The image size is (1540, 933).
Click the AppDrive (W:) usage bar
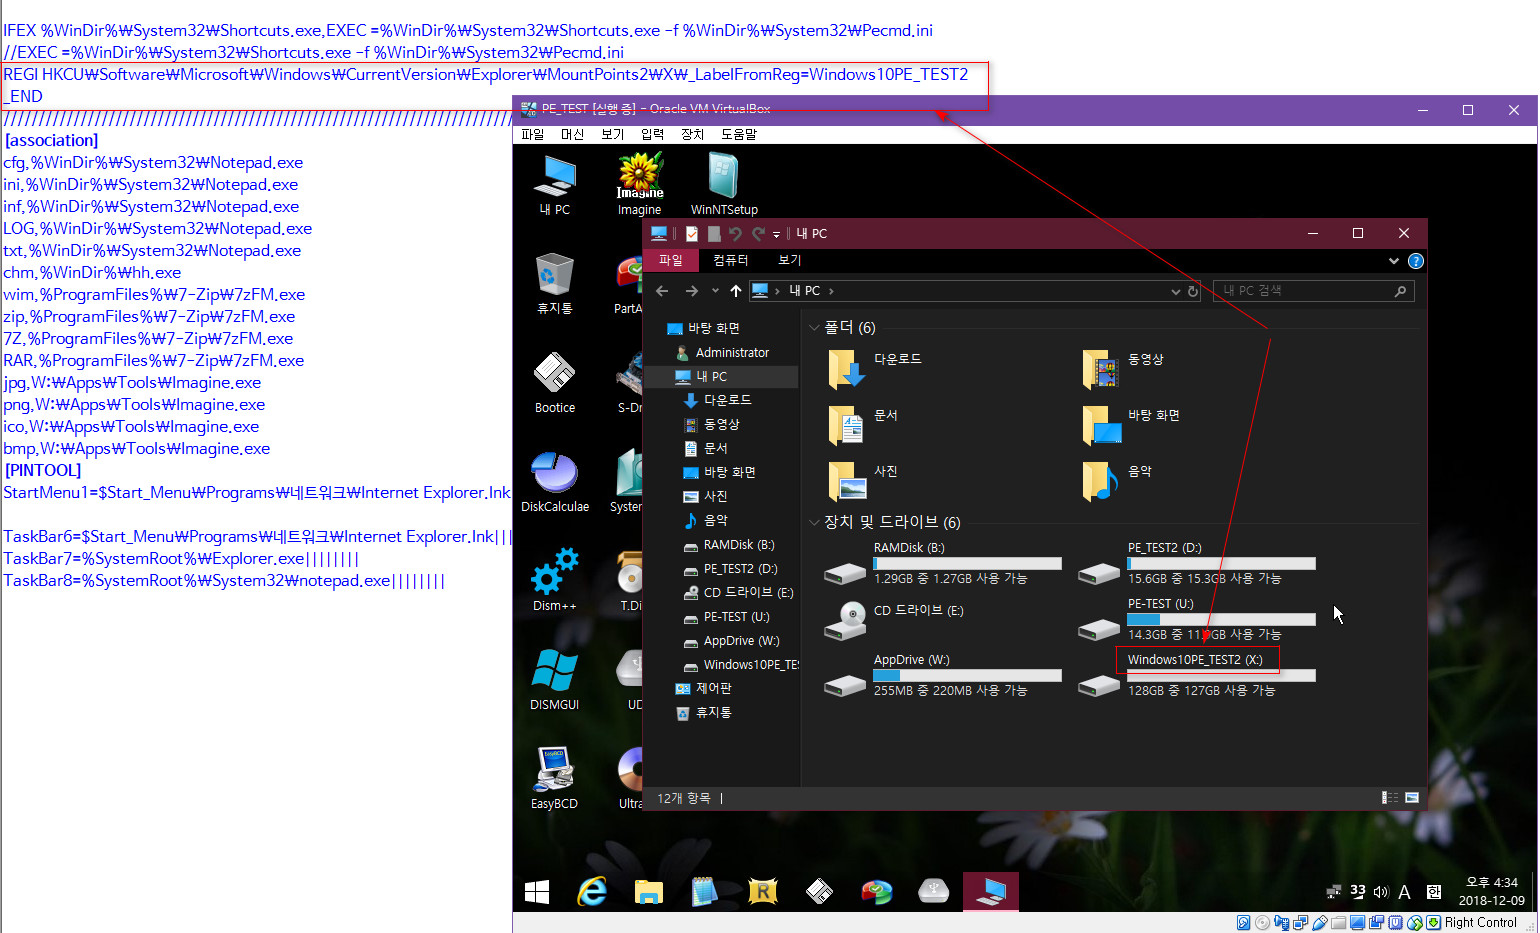[x=967, y=676]
